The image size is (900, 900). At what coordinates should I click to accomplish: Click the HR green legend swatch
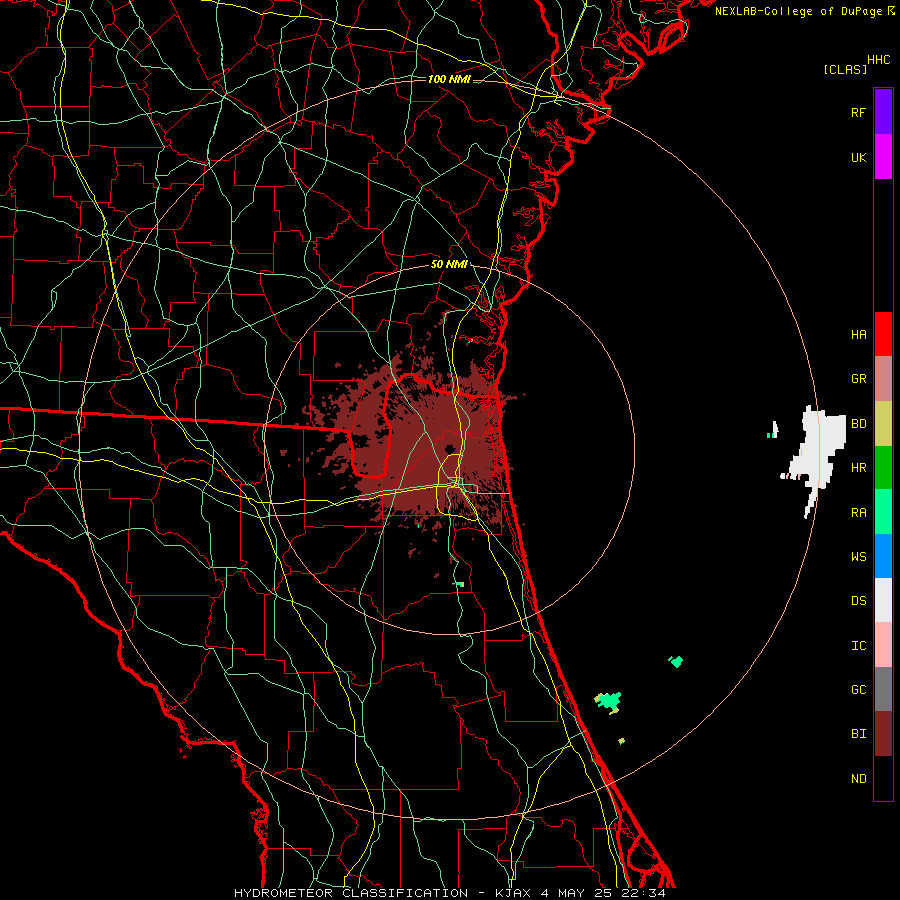click(x=883, y=468)
